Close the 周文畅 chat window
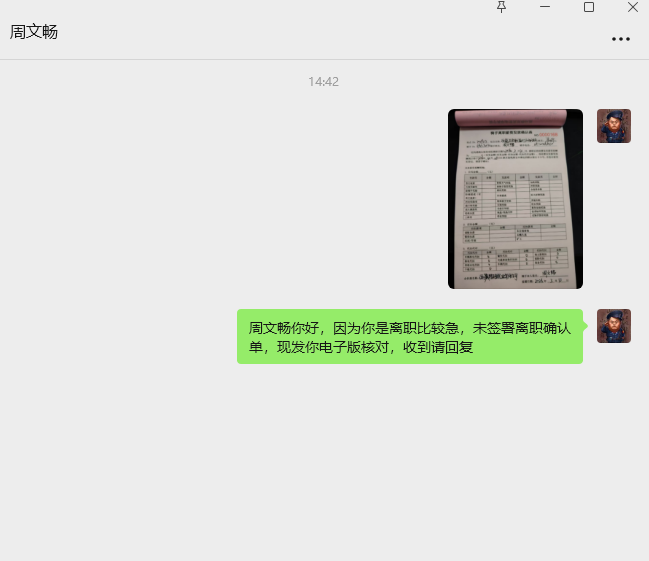The width and height of the screenshot is (649, 561). [632, 7]
